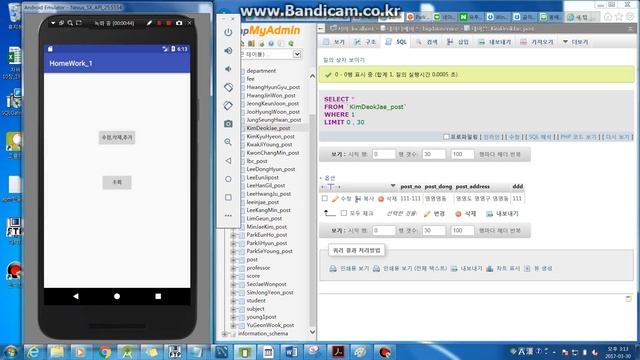The image size is (640, 360).
Task: Click the emulator rotate left icon
Action: (228, 87)
